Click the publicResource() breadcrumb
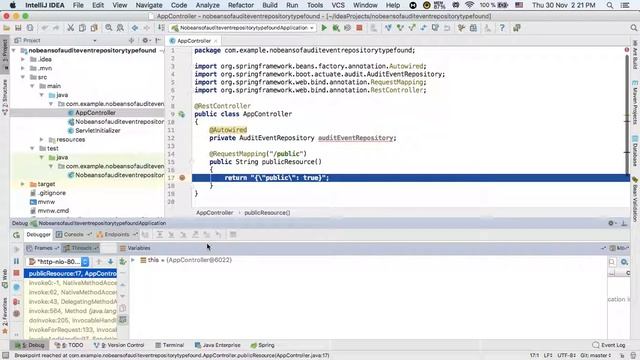The height and width of the screenshot is (360, 640). 267,213
